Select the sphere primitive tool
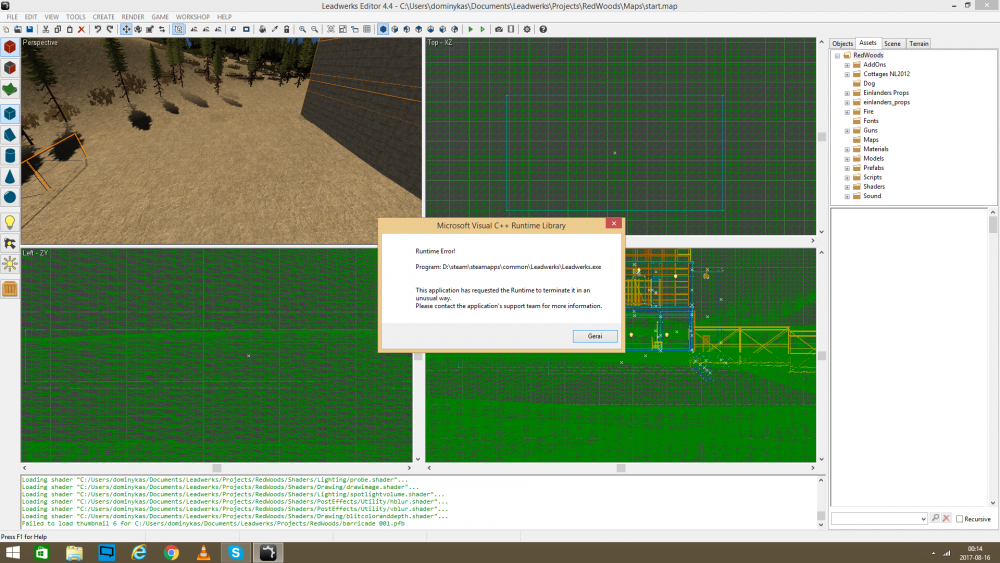Image resolution: width=1000 pixels, height=563 pixels. click(10, 197)
